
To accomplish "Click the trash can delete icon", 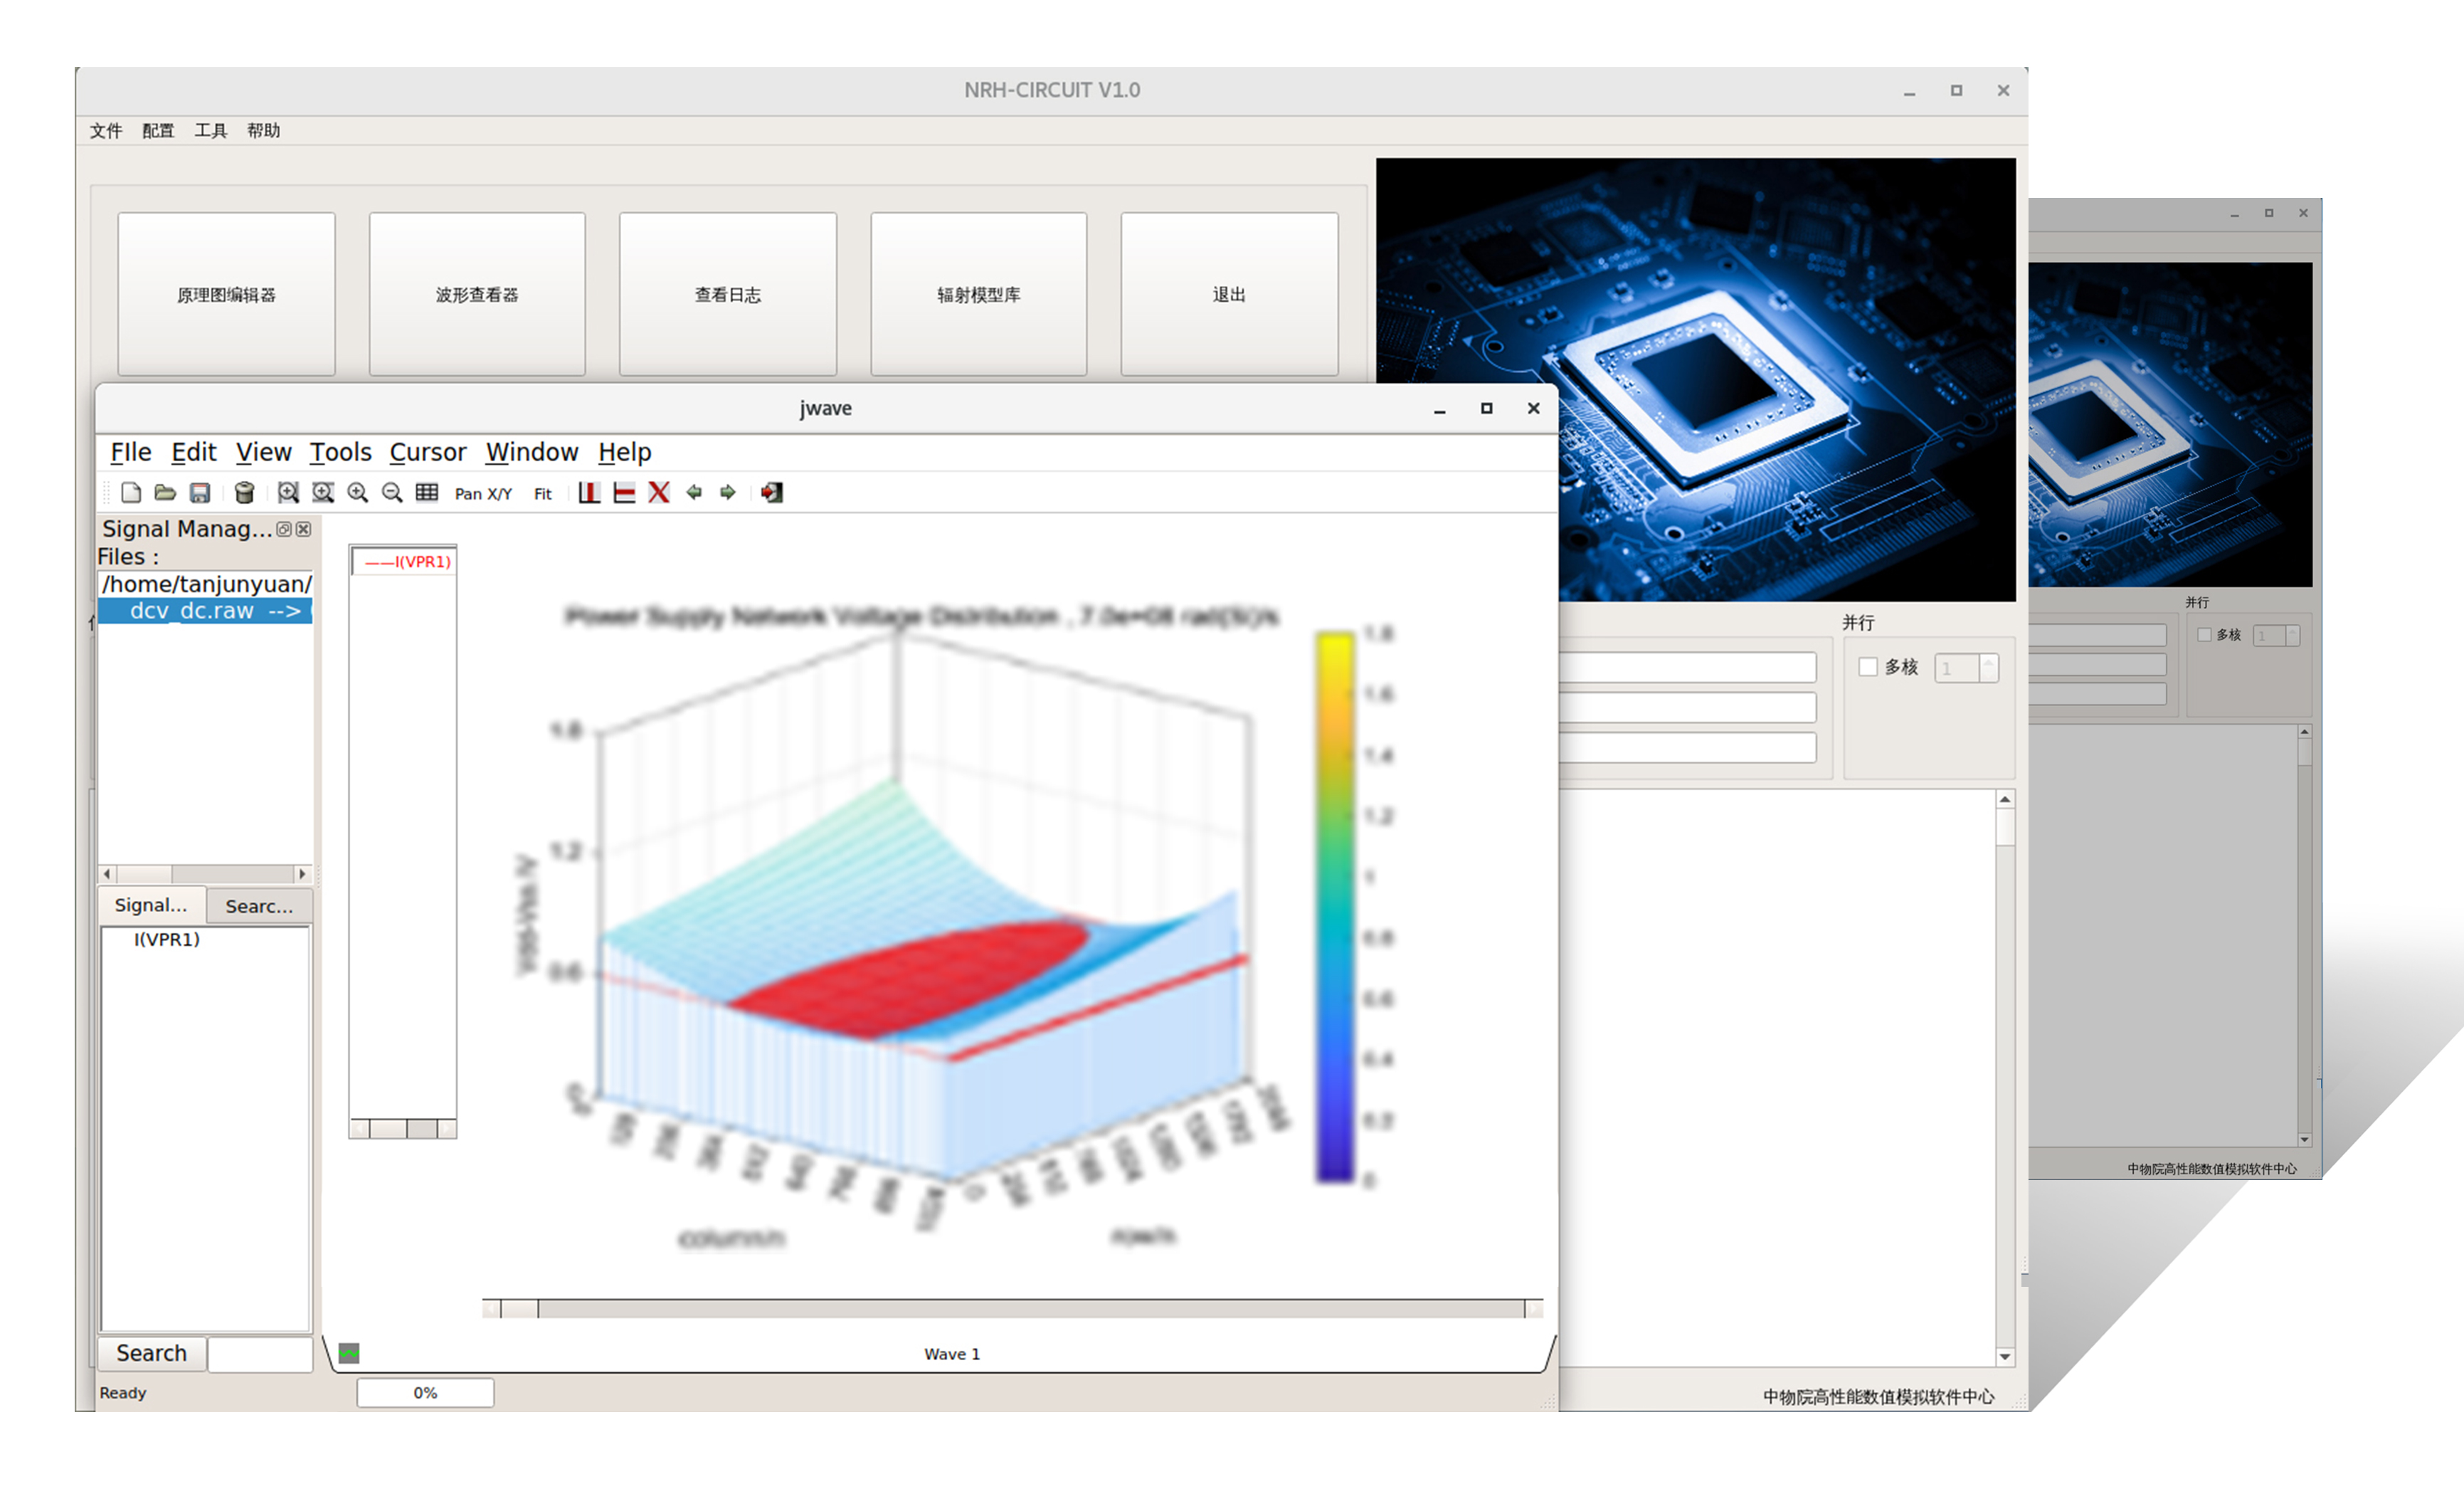I will (244, 492).
